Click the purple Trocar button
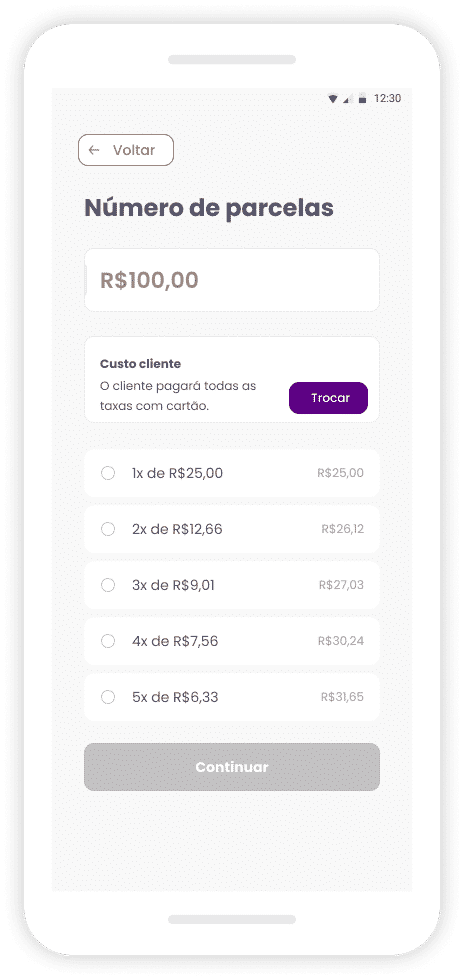Viewport: 464px width, 979px height. [328, 398]
